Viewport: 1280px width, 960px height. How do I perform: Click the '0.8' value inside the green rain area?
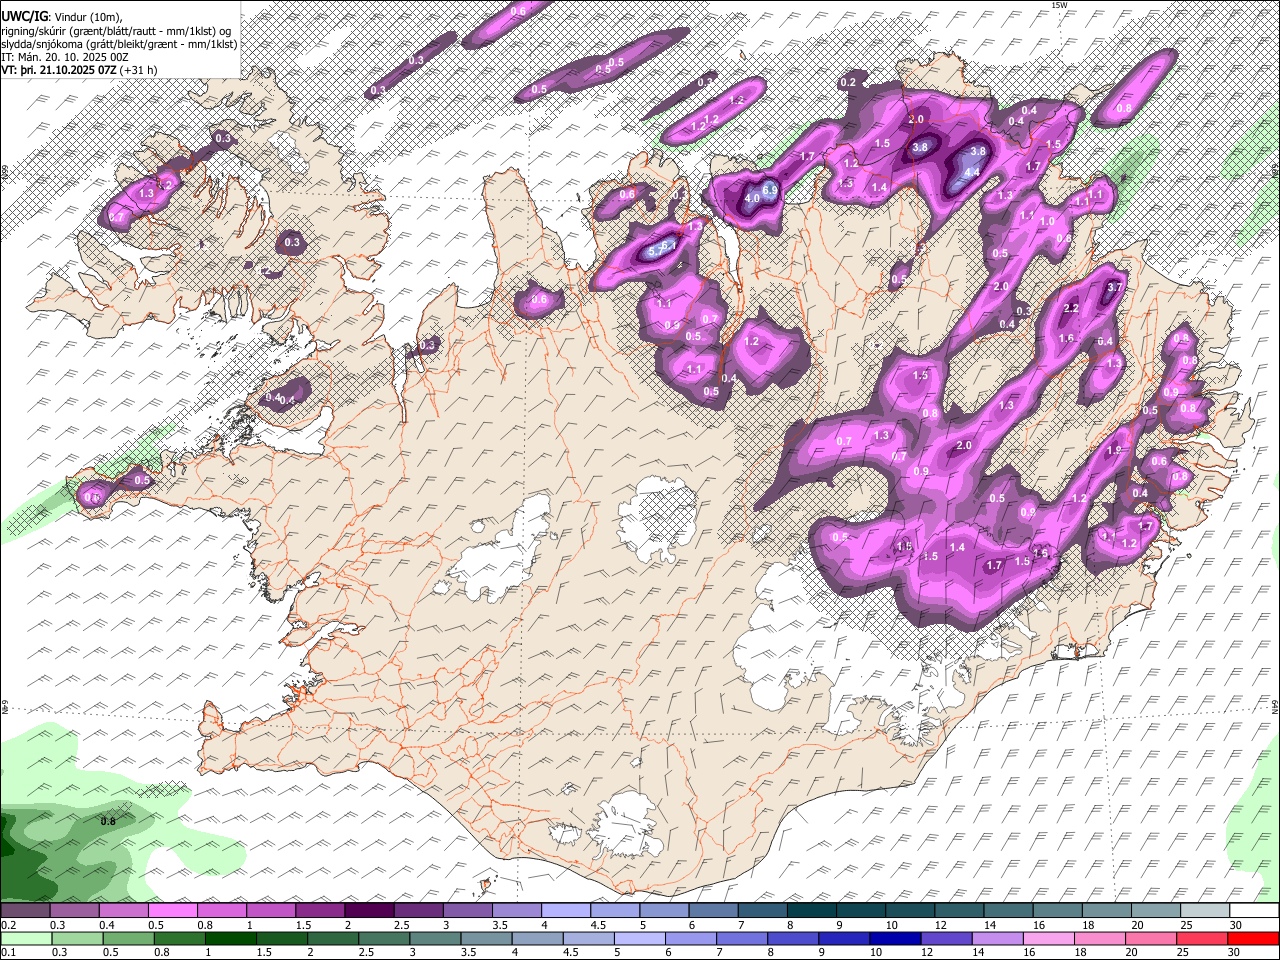click(108, 821)
